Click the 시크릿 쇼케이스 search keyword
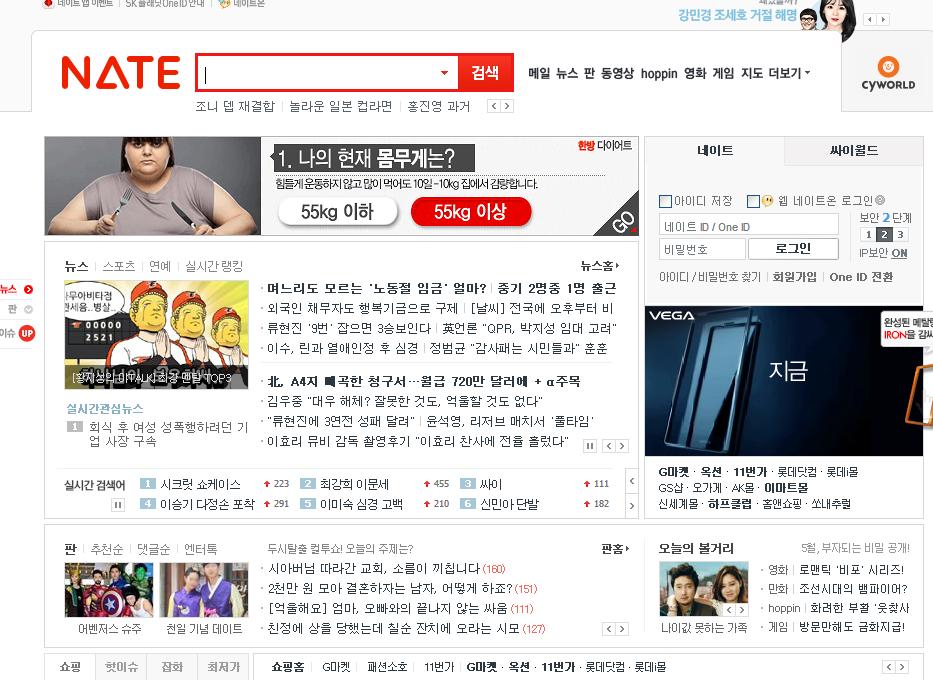 coord(201,484)
